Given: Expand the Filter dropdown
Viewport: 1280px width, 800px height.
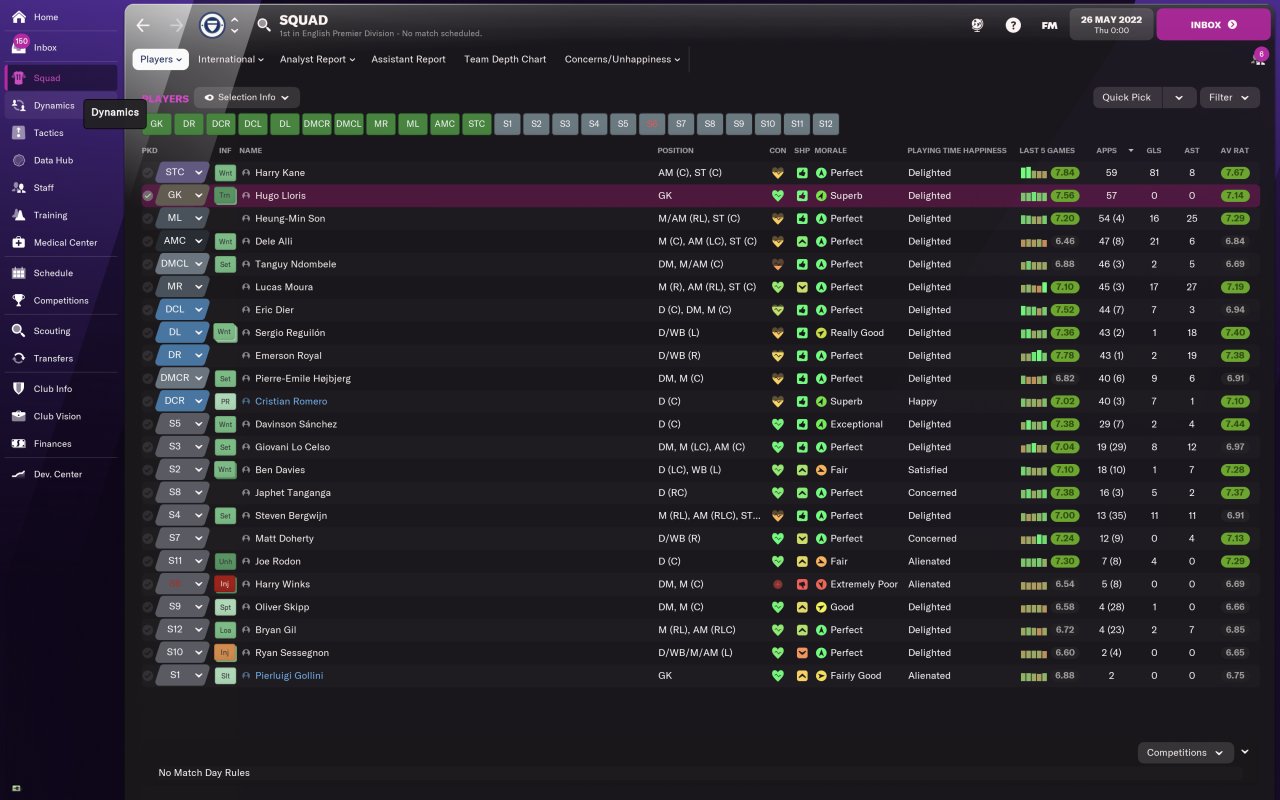Looking at the screenshot, I should coord(1229,97).
